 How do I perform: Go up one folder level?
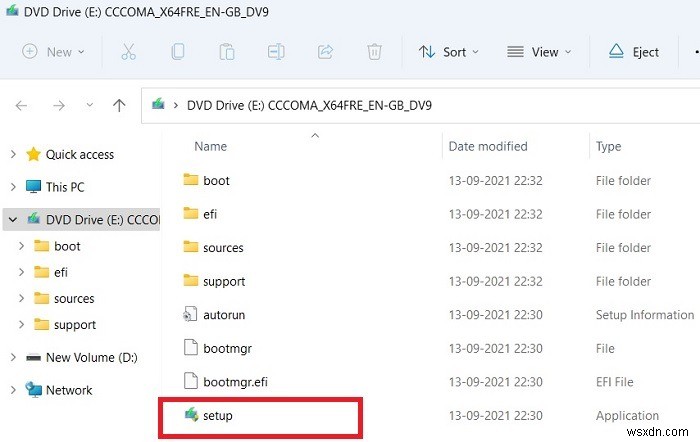click(x=119, y=105)
